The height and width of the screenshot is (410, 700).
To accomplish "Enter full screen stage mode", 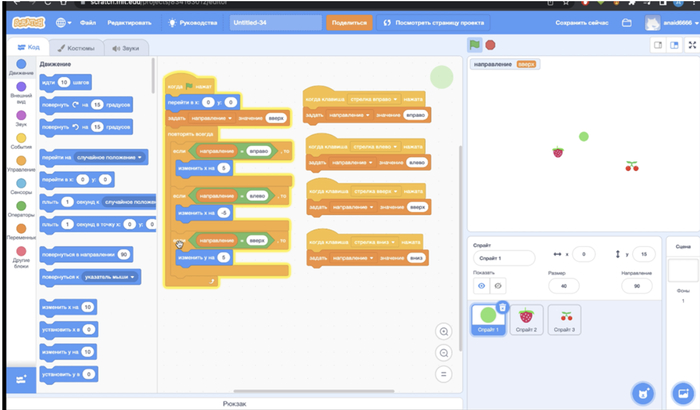I will (x=687, y=45).
